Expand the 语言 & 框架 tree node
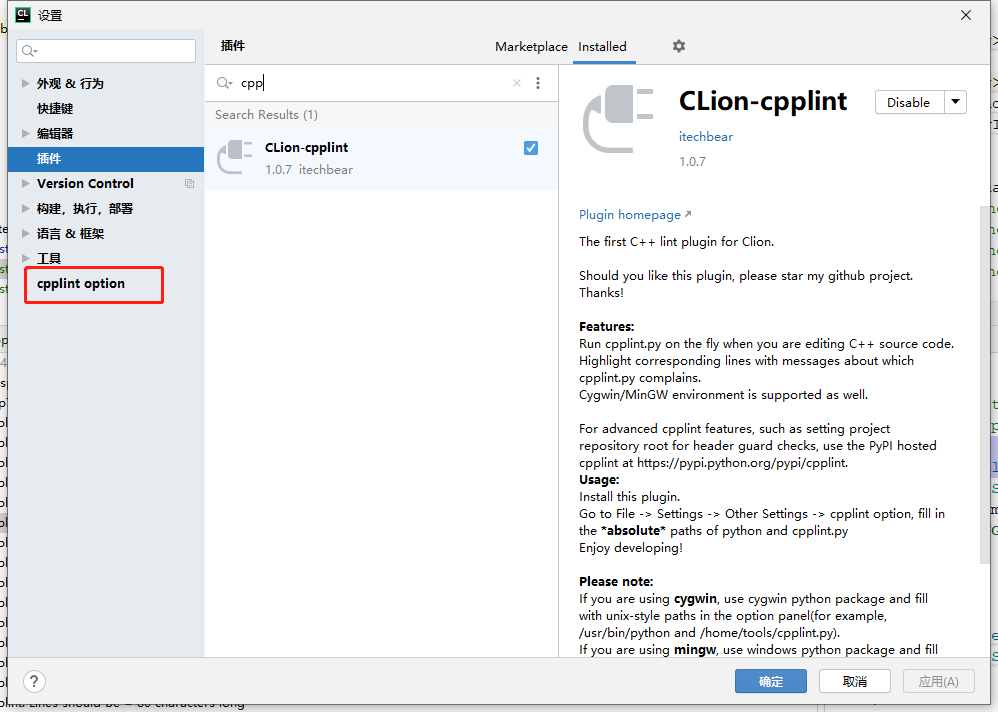This screenshot has width=998, height=712. click(25, 234)
